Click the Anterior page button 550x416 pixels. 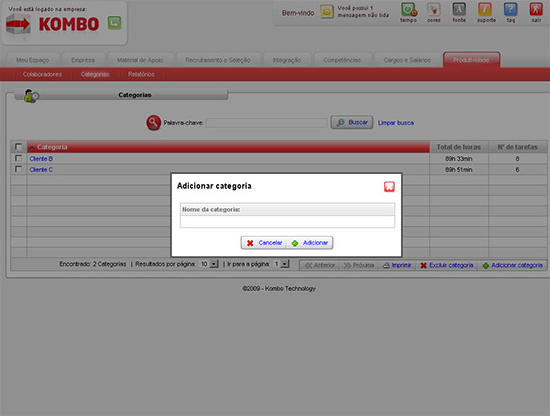[x=320, y=265]
